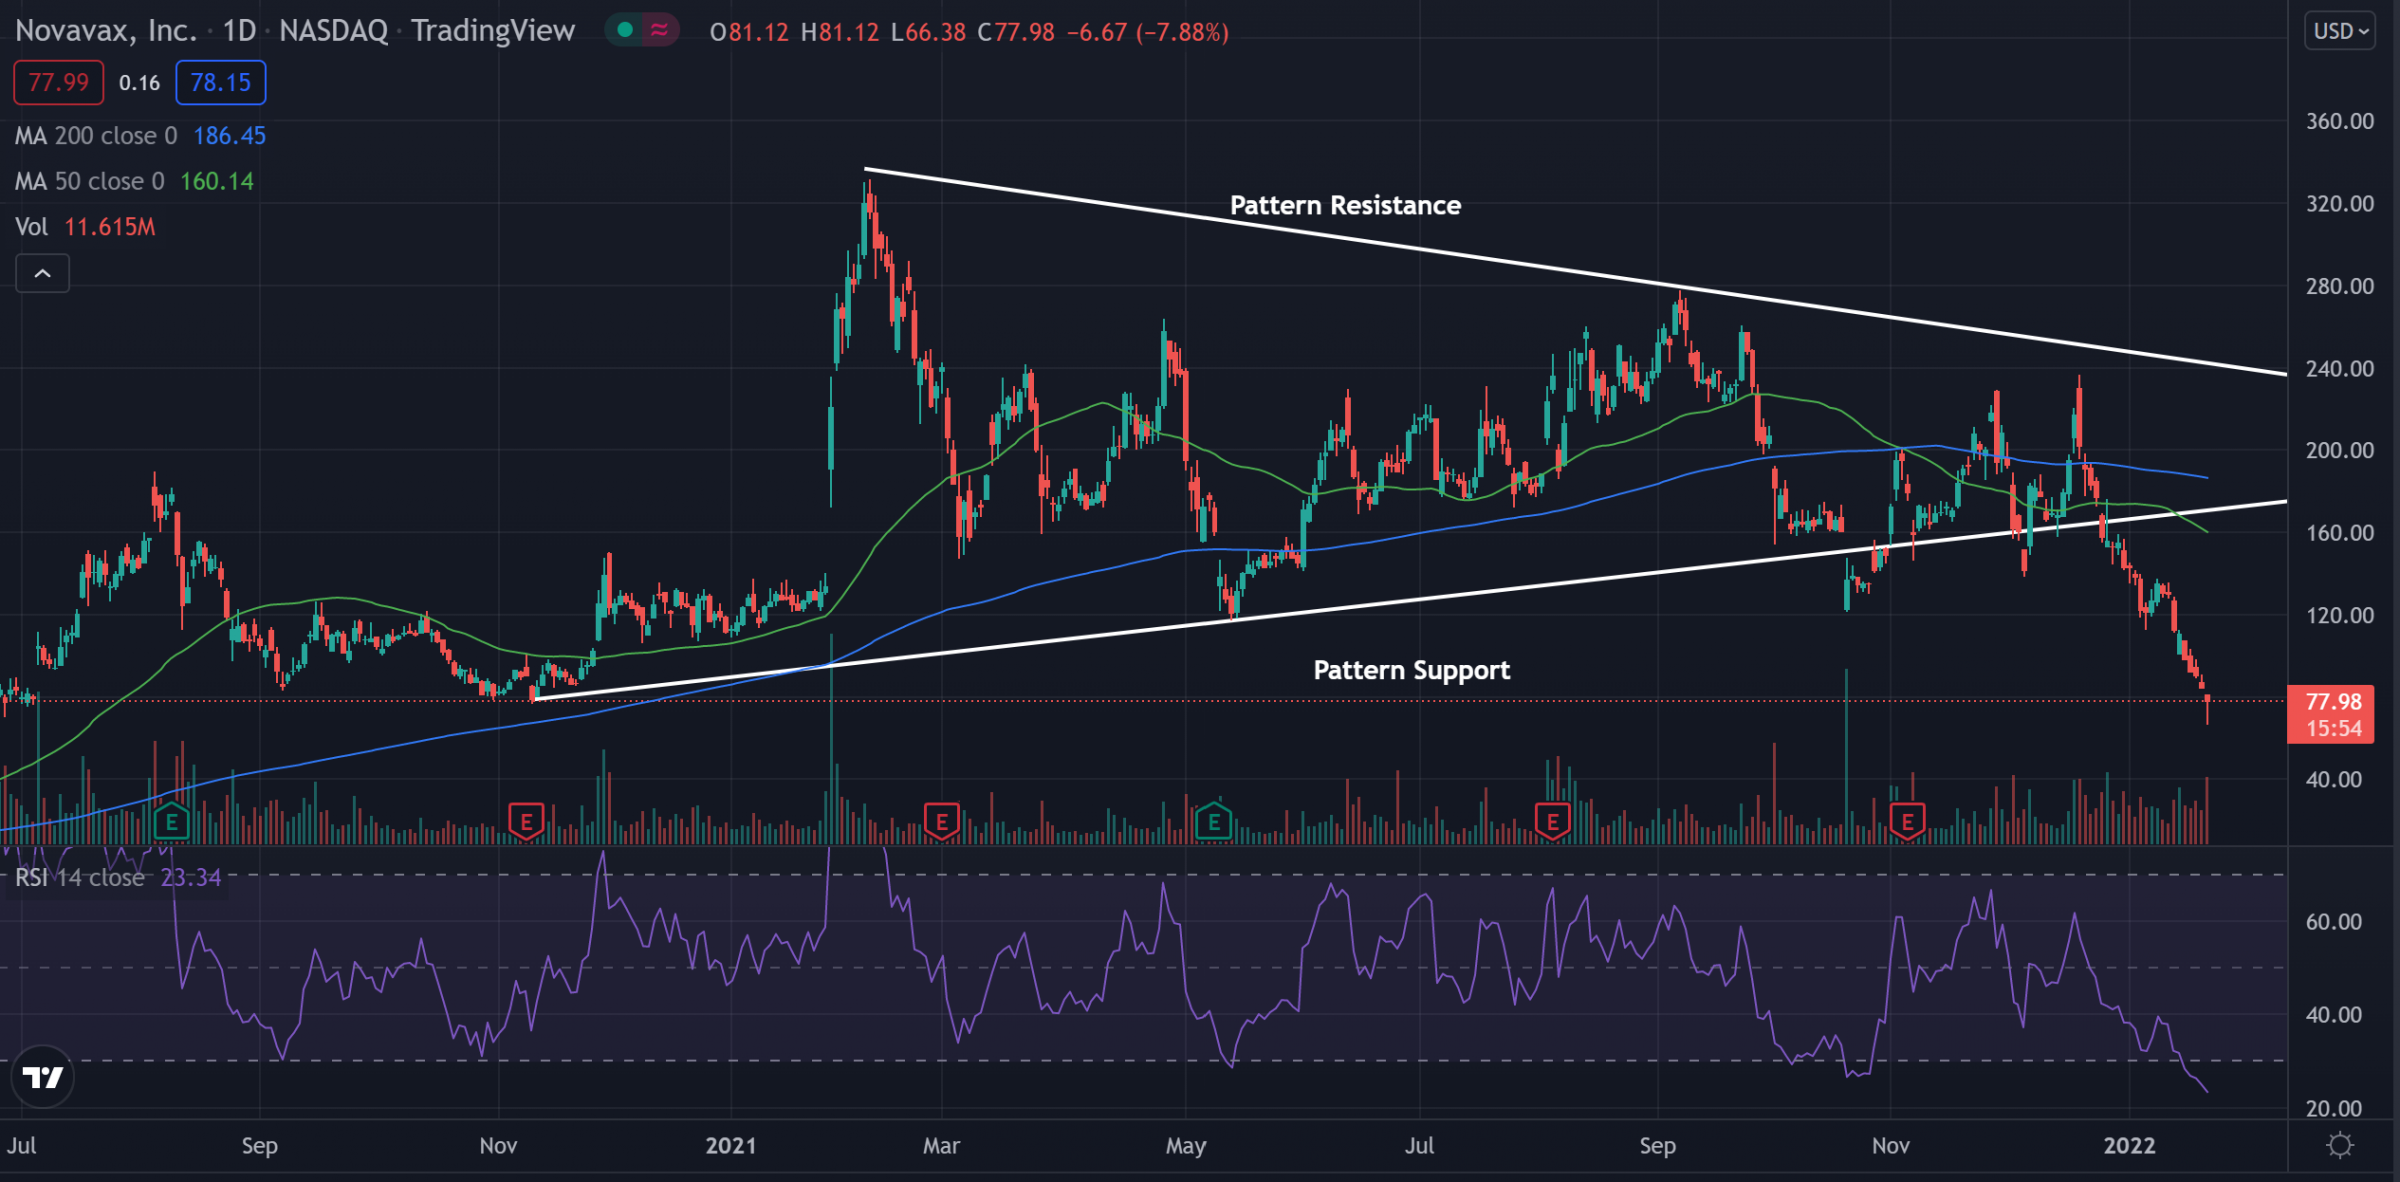The height and width of the screenshot is (1182, 2400).
Task: Click the blue buy price 78.15 button
Action: click(221, 83)
